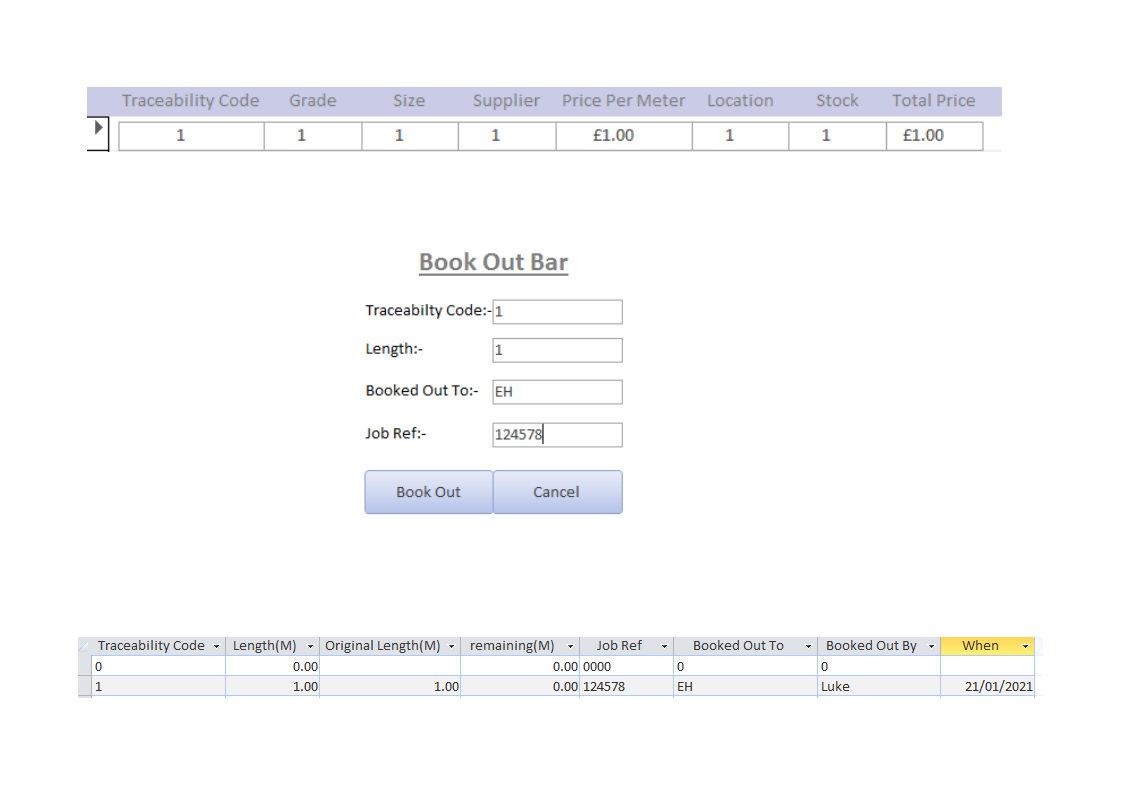
Task: Click the Grade column header label
Action: click(313, 101)
